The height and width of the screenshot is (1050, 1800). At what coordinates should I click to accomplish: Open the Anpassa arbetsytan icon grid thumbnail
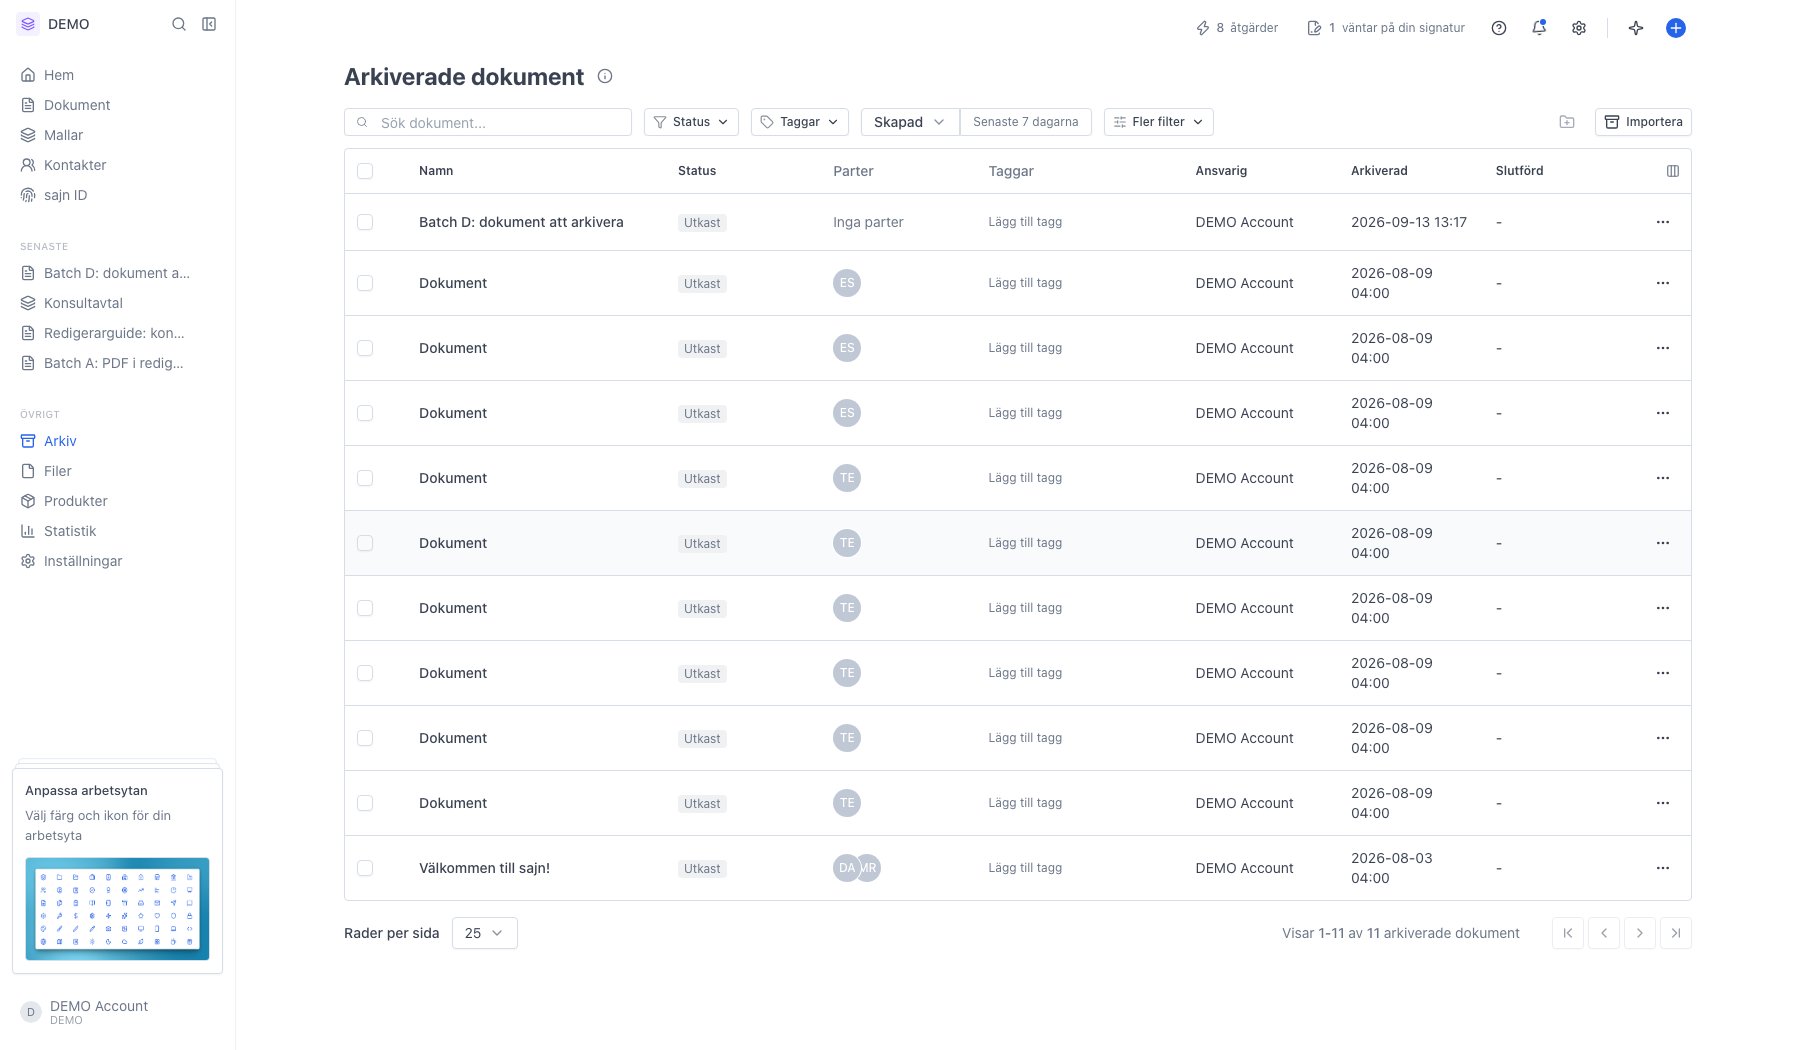tap(117, 909)
